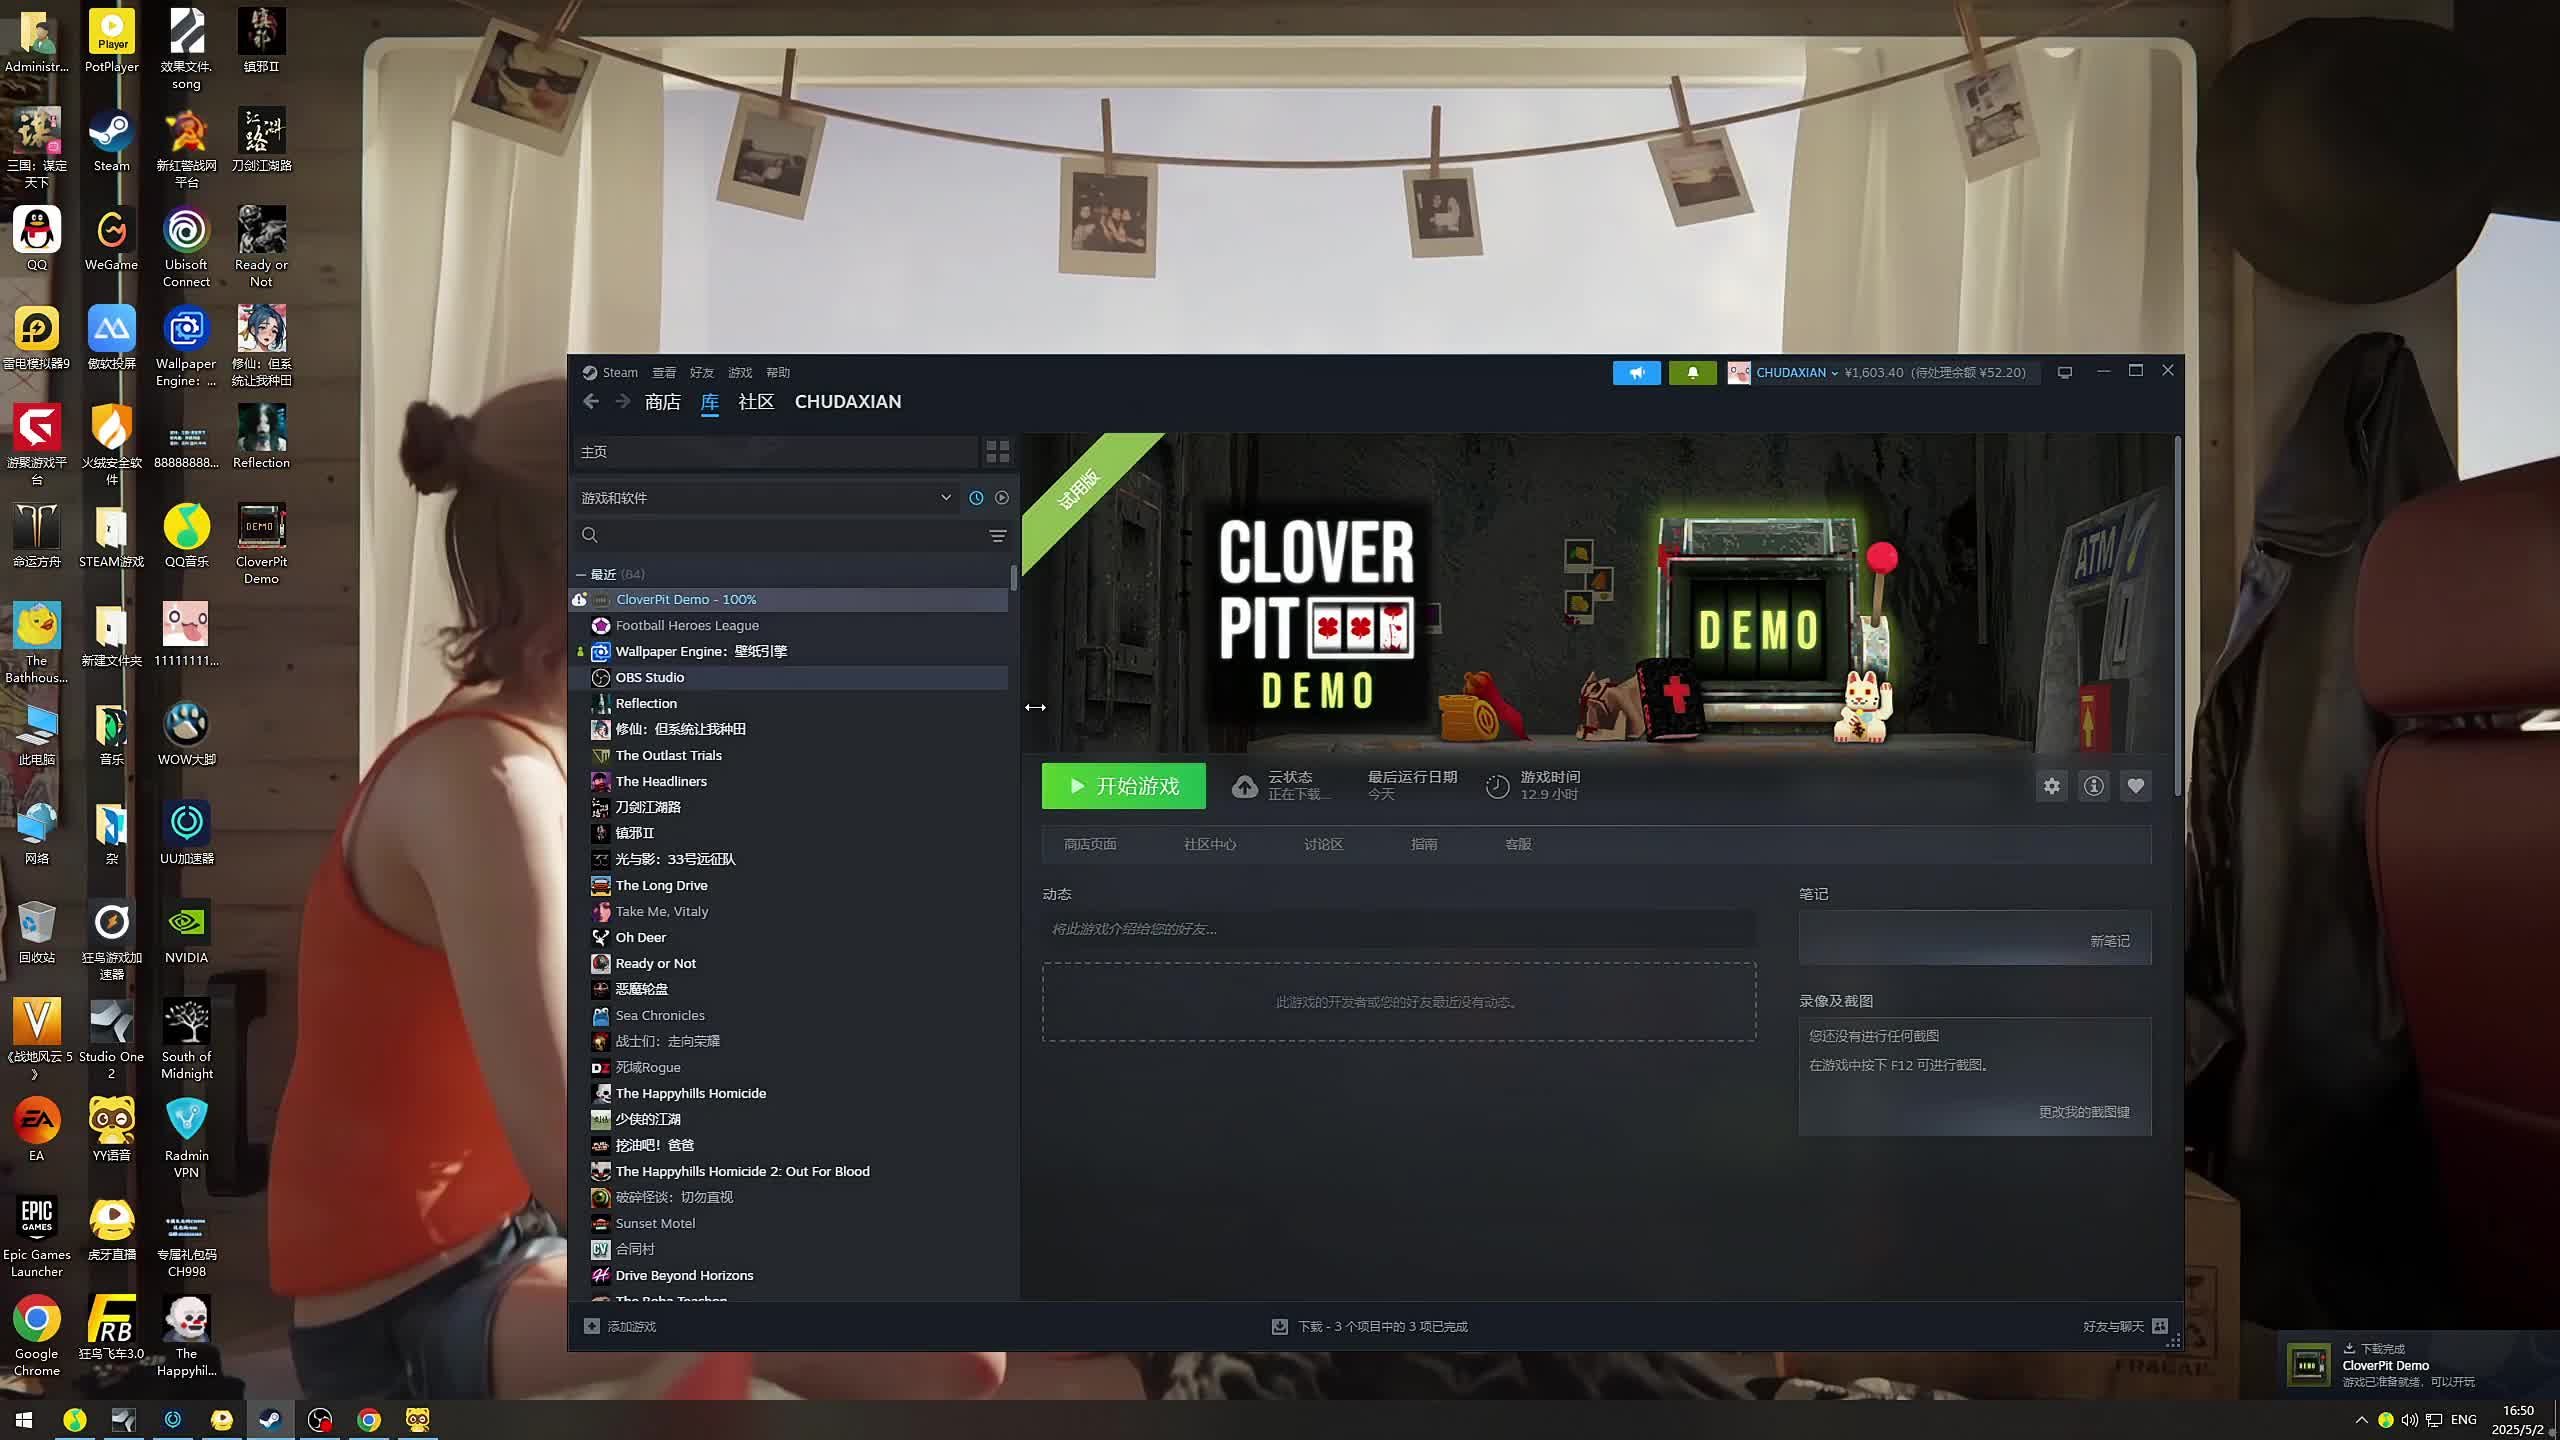
Task: Go forward with the navigation right arrow
Action: (x=623, y=401)
